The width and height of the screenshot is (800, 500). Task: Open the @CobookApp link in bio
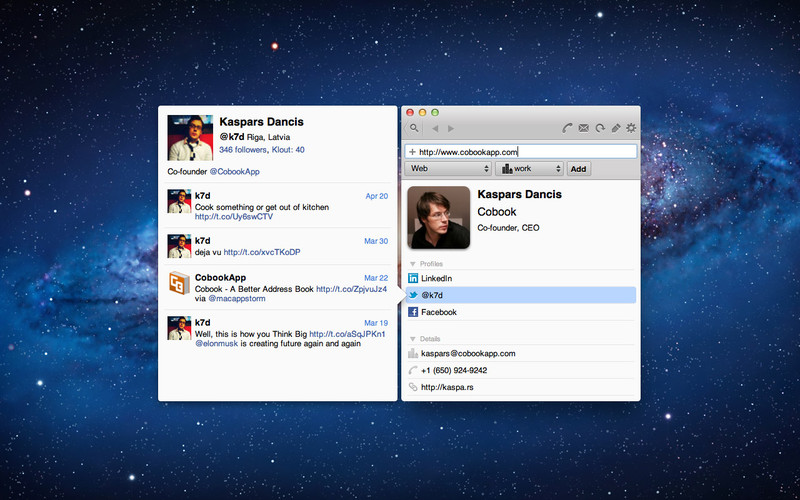pyautogui.click(x=234, y=172)
